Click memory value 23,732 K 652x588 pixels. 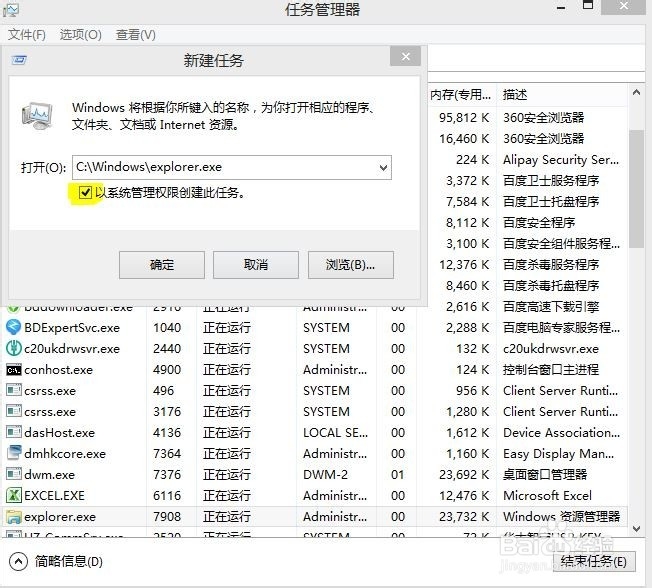coord(464,516)
